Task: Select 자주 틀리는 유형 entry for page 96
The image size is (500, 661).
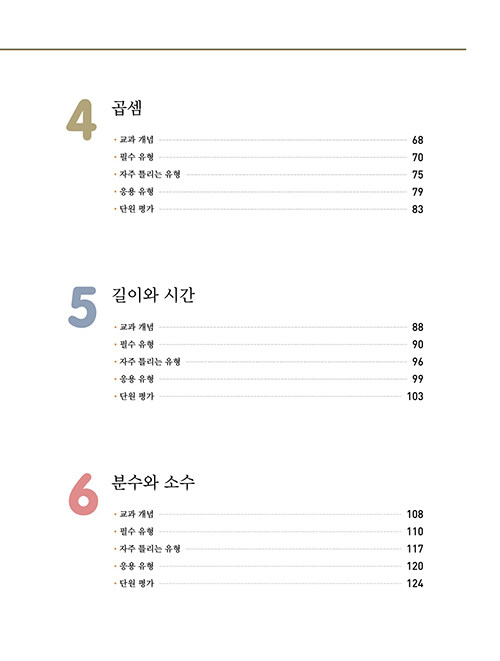Action: pos(150,361)
